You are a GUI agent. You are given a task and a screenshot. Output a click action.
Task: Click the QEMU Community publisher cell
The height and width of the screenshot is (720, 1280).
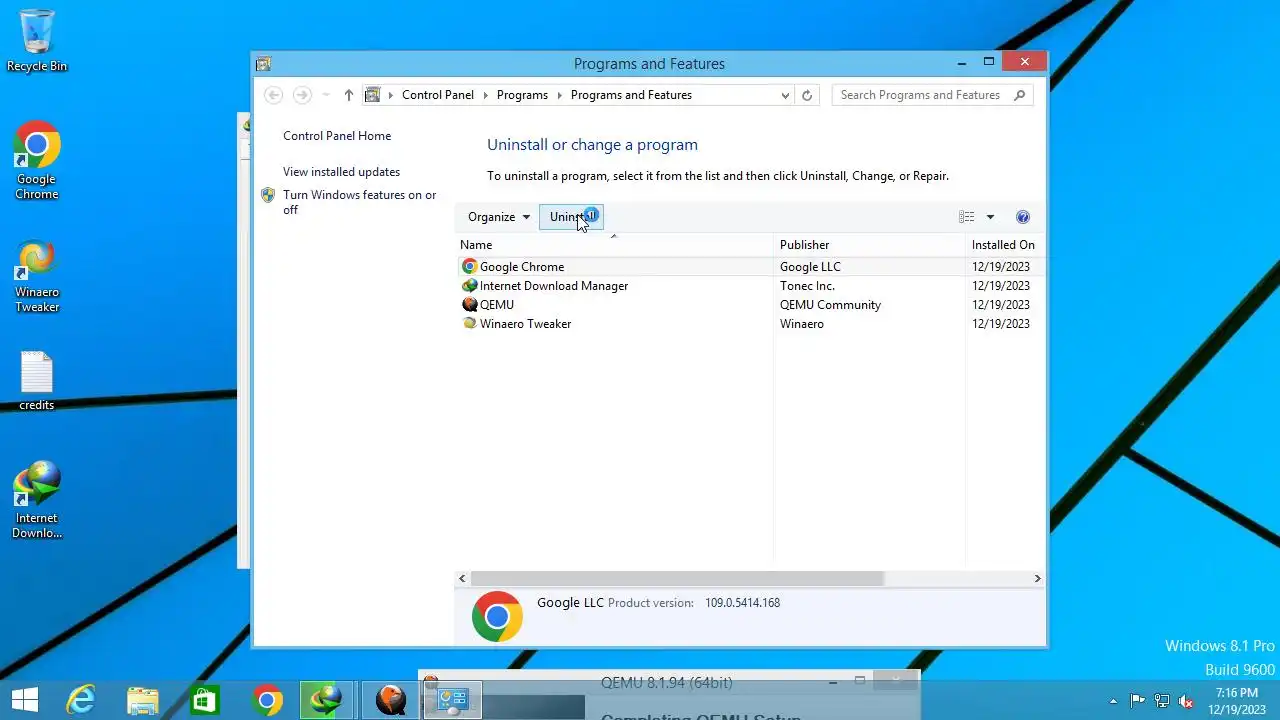[x=830, y=305]
